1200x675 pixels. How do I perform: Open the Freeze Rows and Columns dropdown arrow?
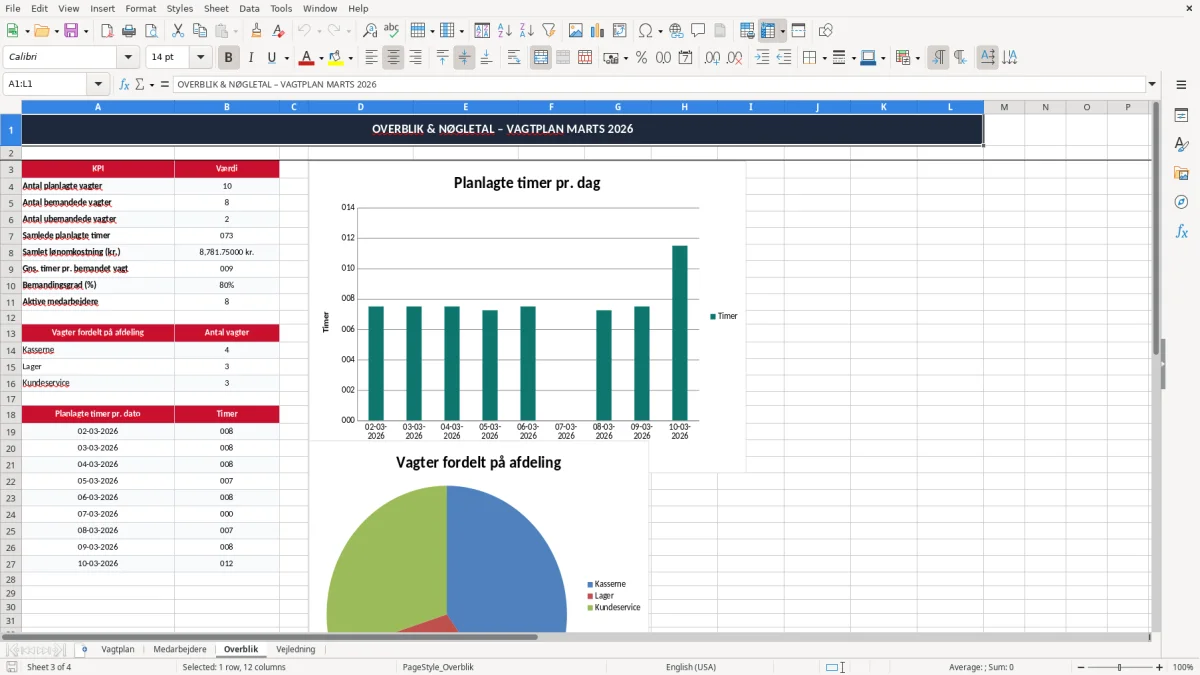coord(783,31)
